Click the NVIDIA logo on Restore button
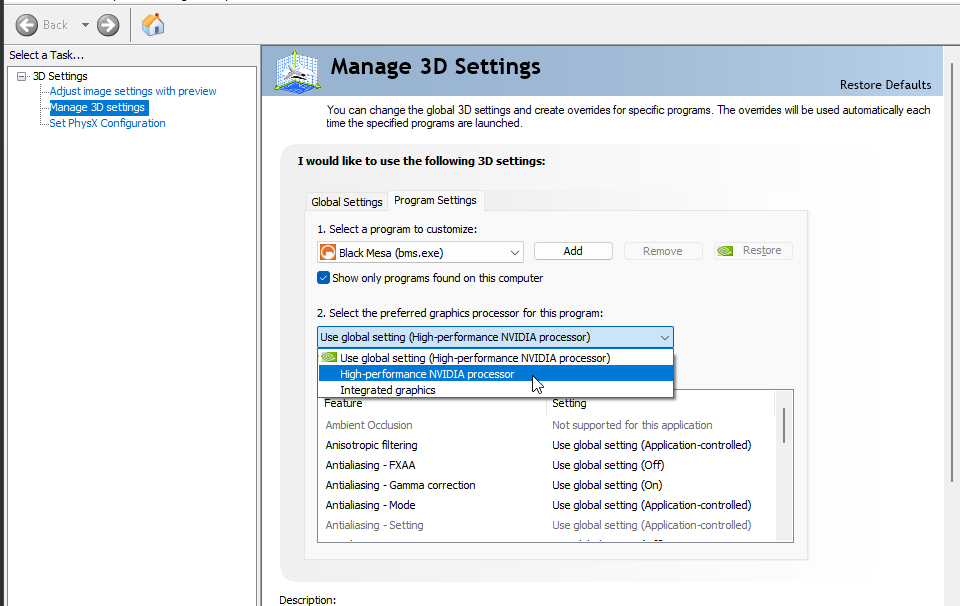This screenshot has height=606, width=960. [x=726, y=251]
